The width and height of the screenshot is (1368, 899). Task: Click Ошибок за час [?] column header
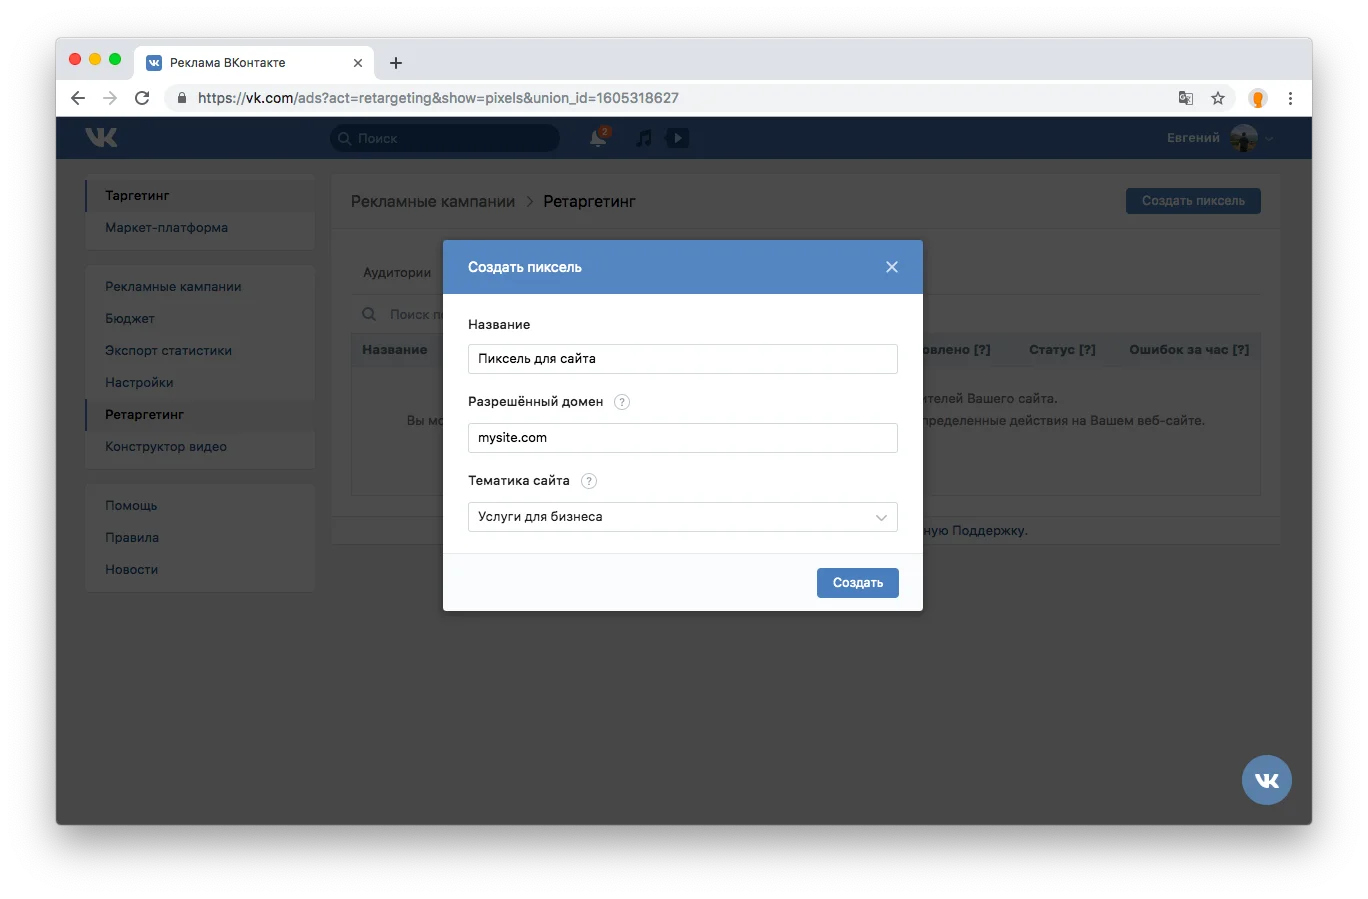click(1189, 350)
